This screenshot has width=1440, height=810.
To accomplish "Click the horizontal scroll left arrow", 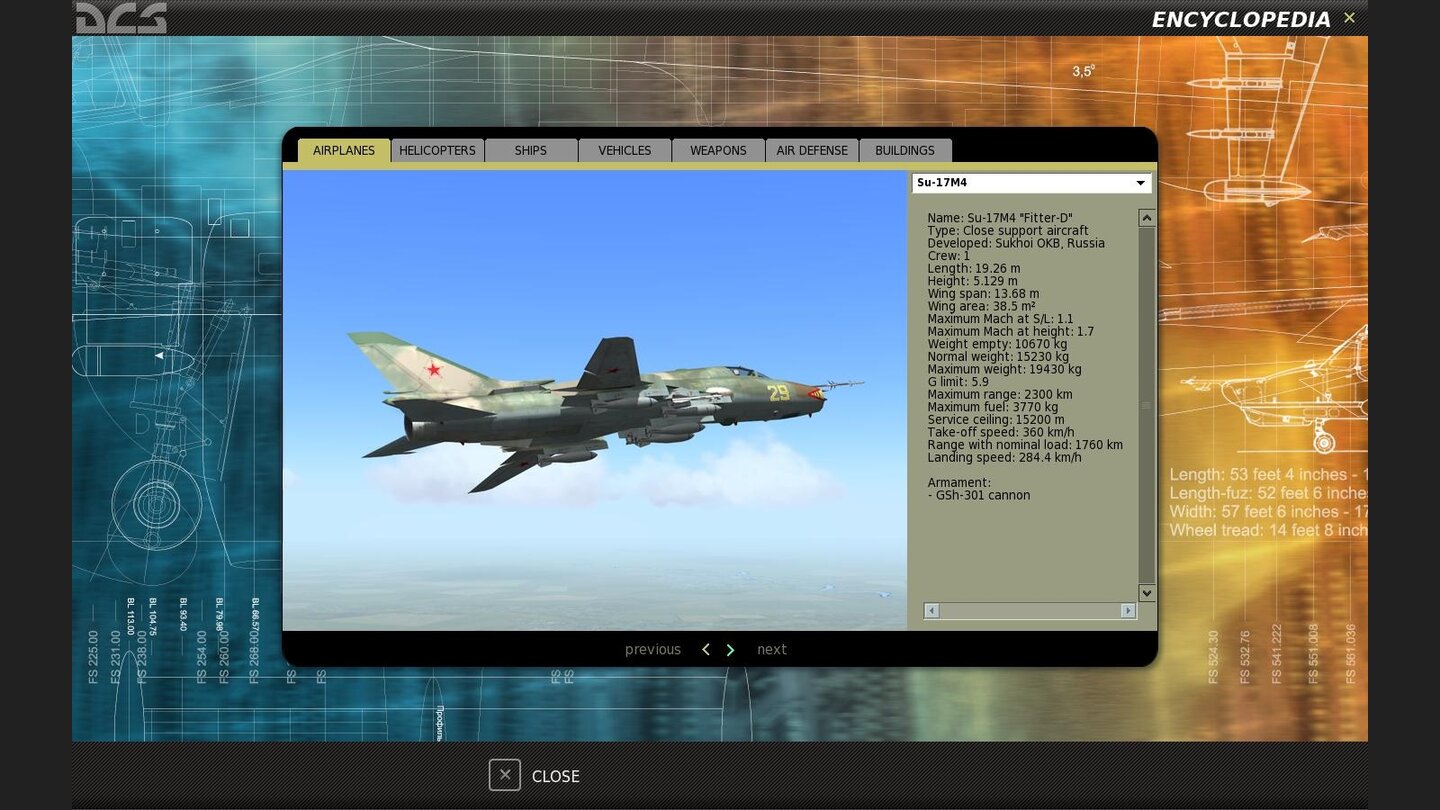I will tap(932, 610).
